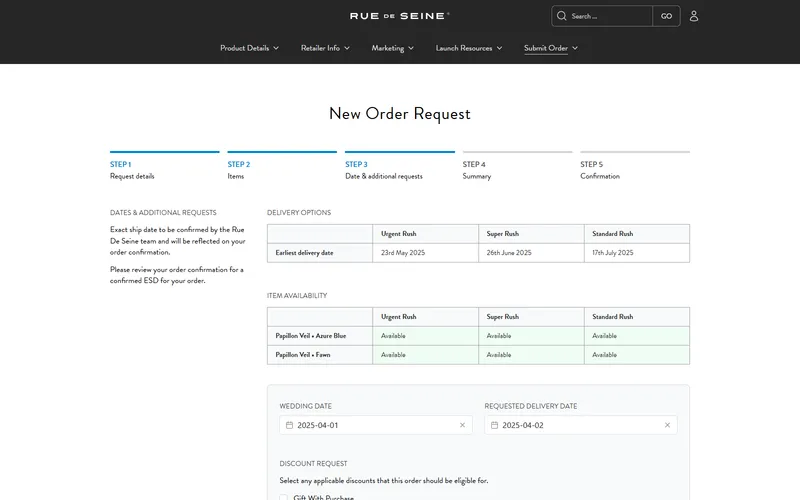Viewport: 800px width, 500px height.
Task: Click the requested delivery date calendar icon
Action: coord(494,425)
